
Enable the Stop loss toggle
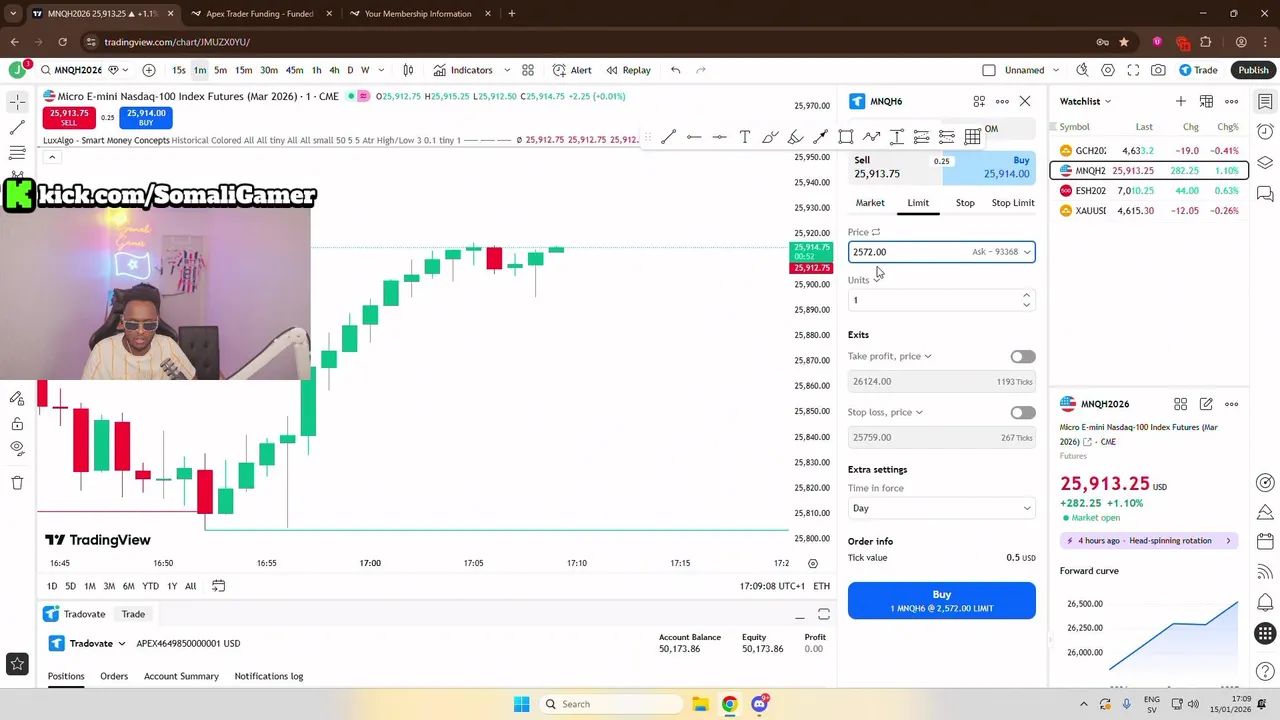pyautogui.click(x=1022, y=413)
